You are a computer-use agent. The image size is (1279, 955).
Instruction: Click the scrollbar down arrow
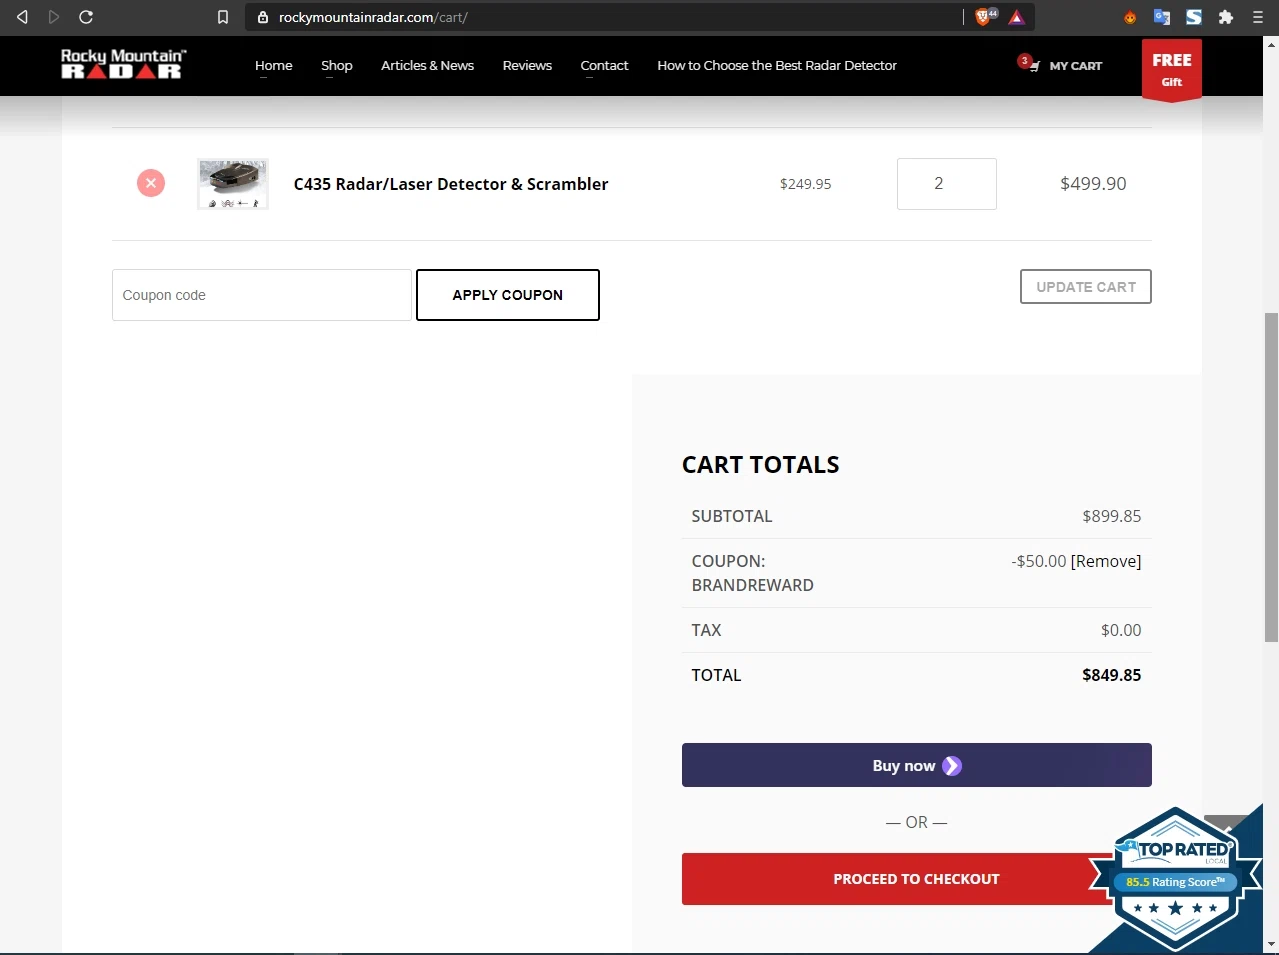1271,944
